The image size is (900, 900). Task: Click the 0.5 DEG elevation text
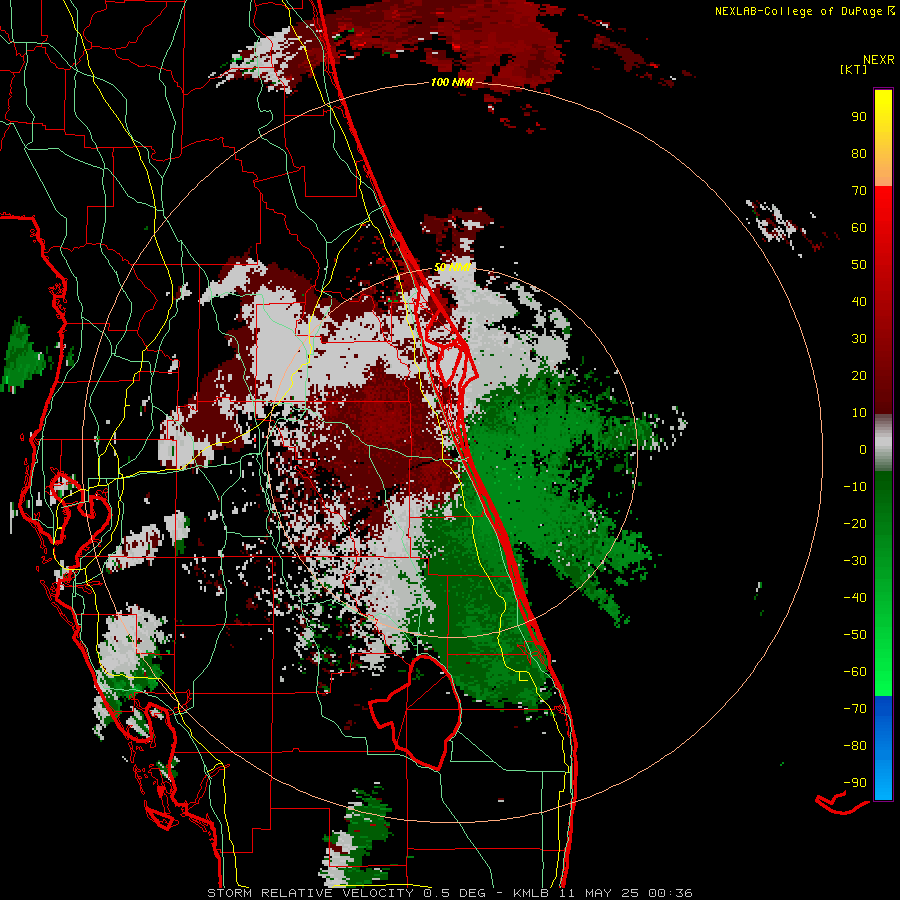pos(455,893)
